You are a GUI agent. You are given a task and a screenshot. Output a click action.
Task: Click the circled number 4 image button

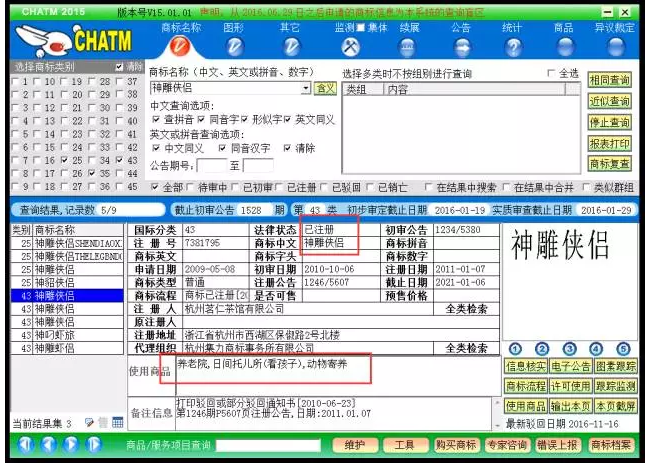[596, 349]
